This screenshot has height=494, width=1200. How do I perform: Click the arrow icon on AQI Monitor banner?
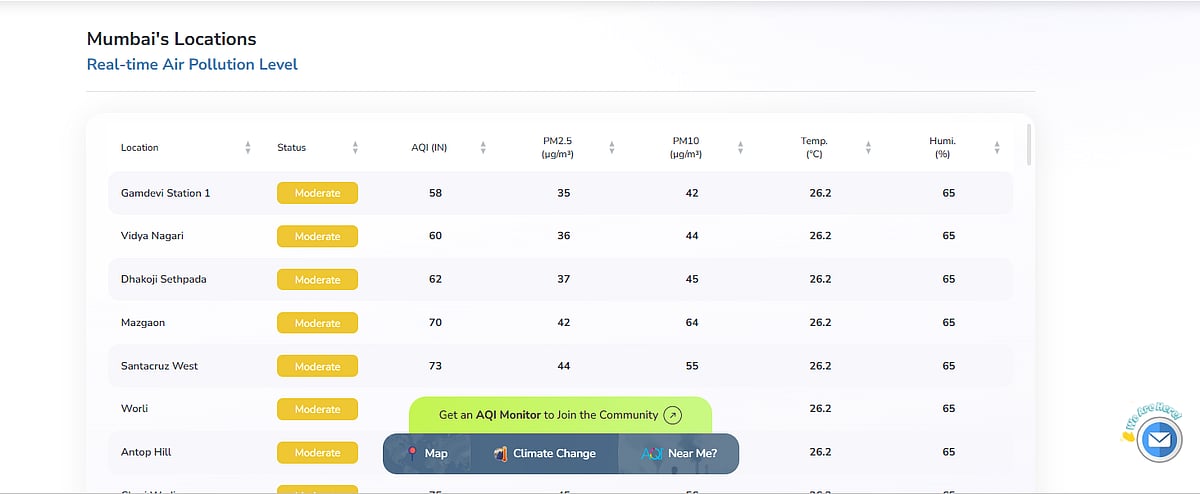(x=673, y=415)
